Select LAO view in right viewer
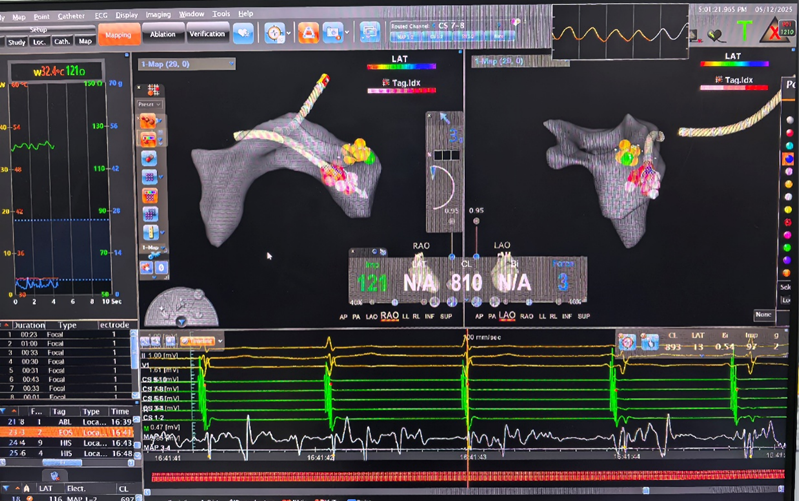The width and height of the screenshot is (800, 501). tap(506, 315)
